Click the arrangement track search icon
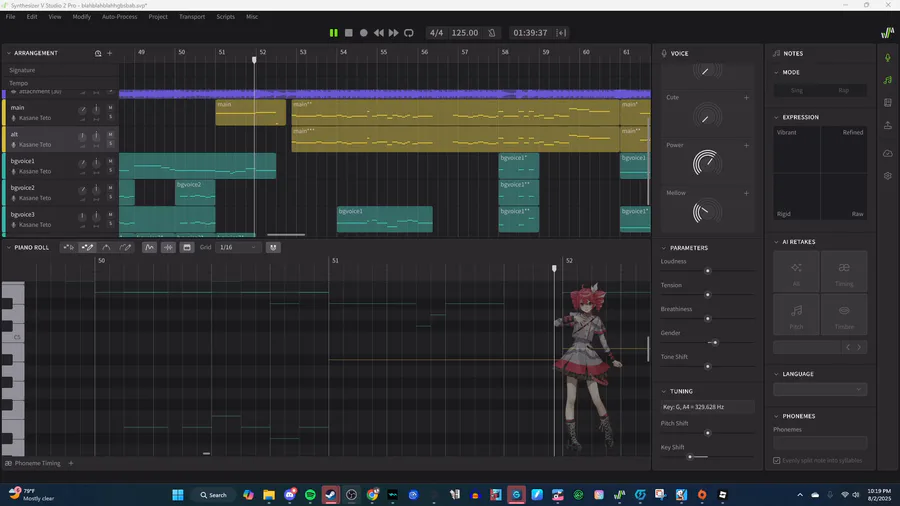 (x=98, y=53)
